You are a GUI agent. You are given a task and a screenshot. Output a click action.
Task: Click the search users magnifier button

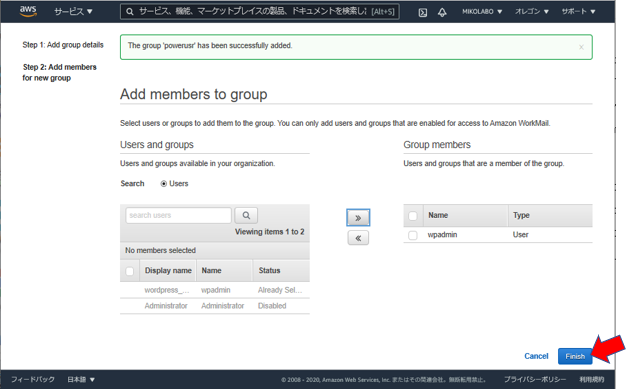click(246, 215)
